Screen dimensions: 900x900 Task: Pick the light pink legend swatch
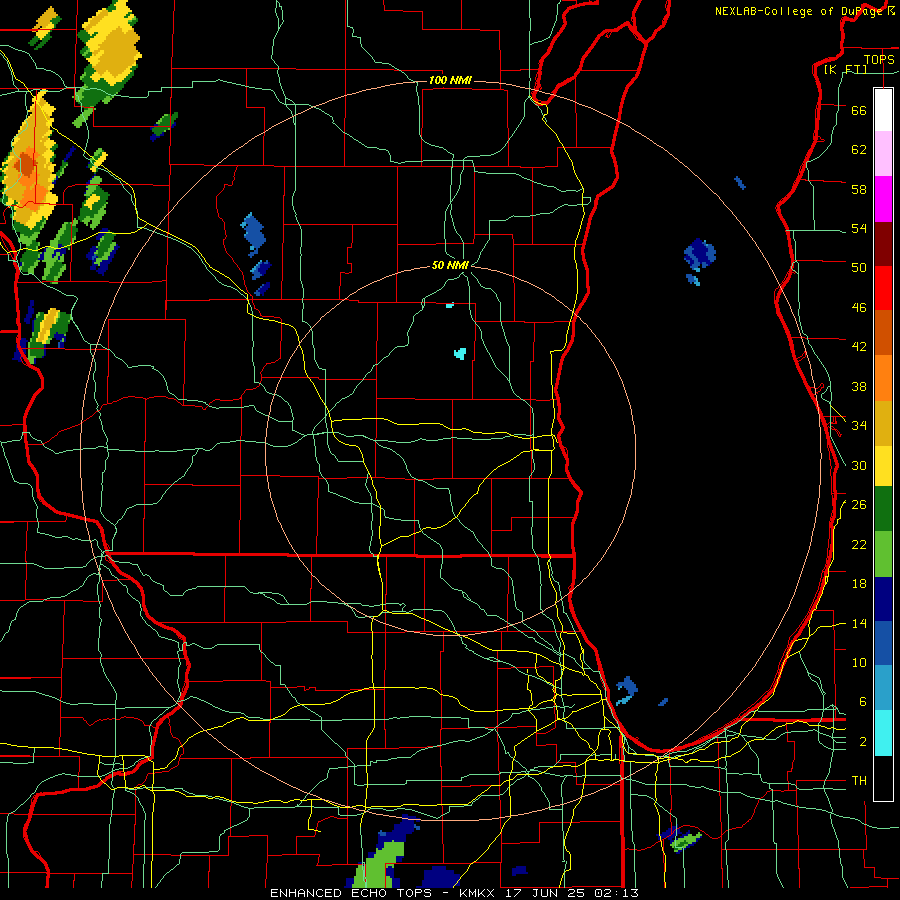883,153
